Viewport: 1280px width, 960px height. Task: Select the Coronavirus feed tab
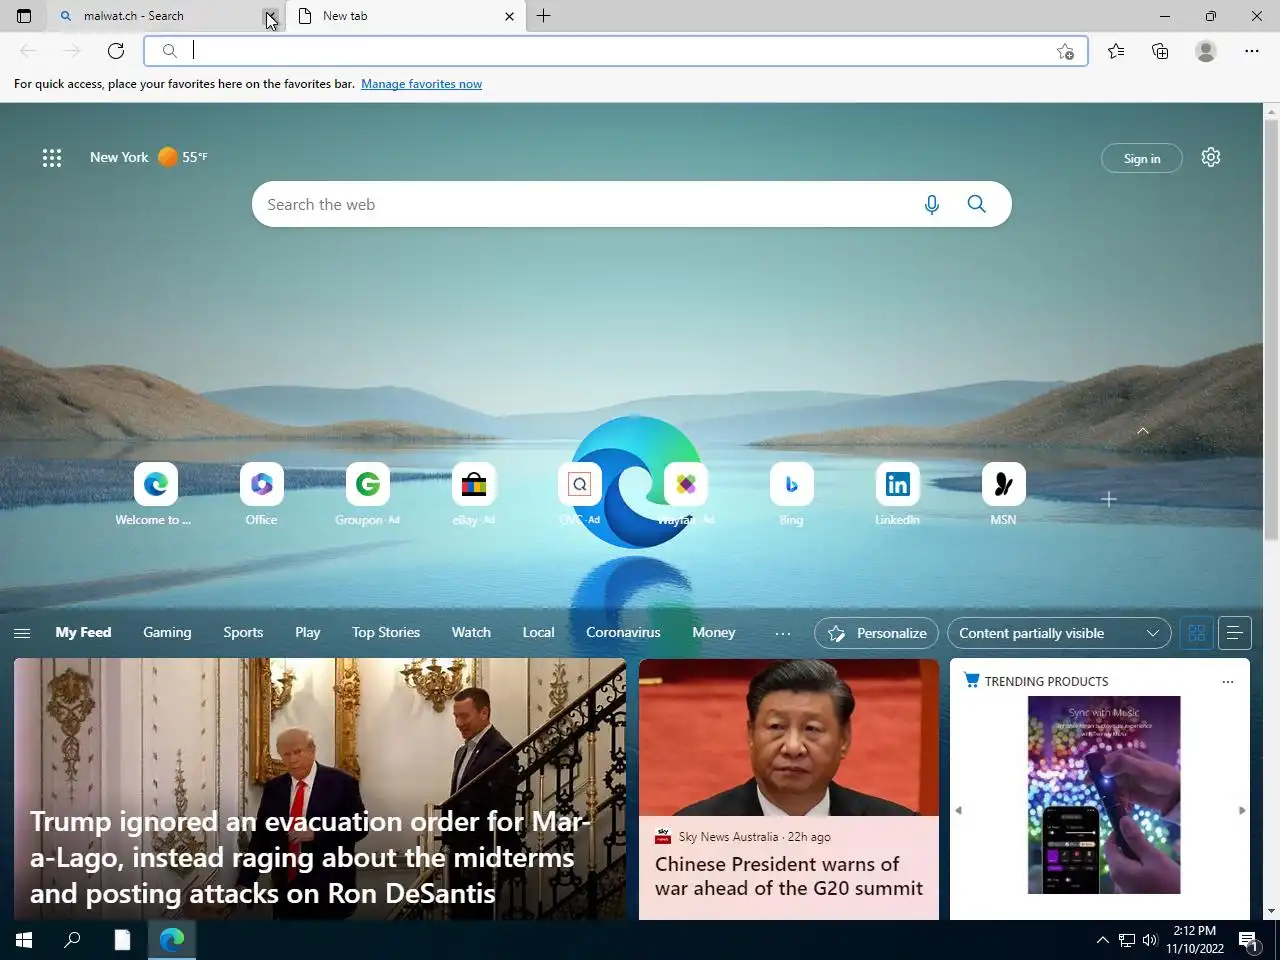[x=623, y=633]
